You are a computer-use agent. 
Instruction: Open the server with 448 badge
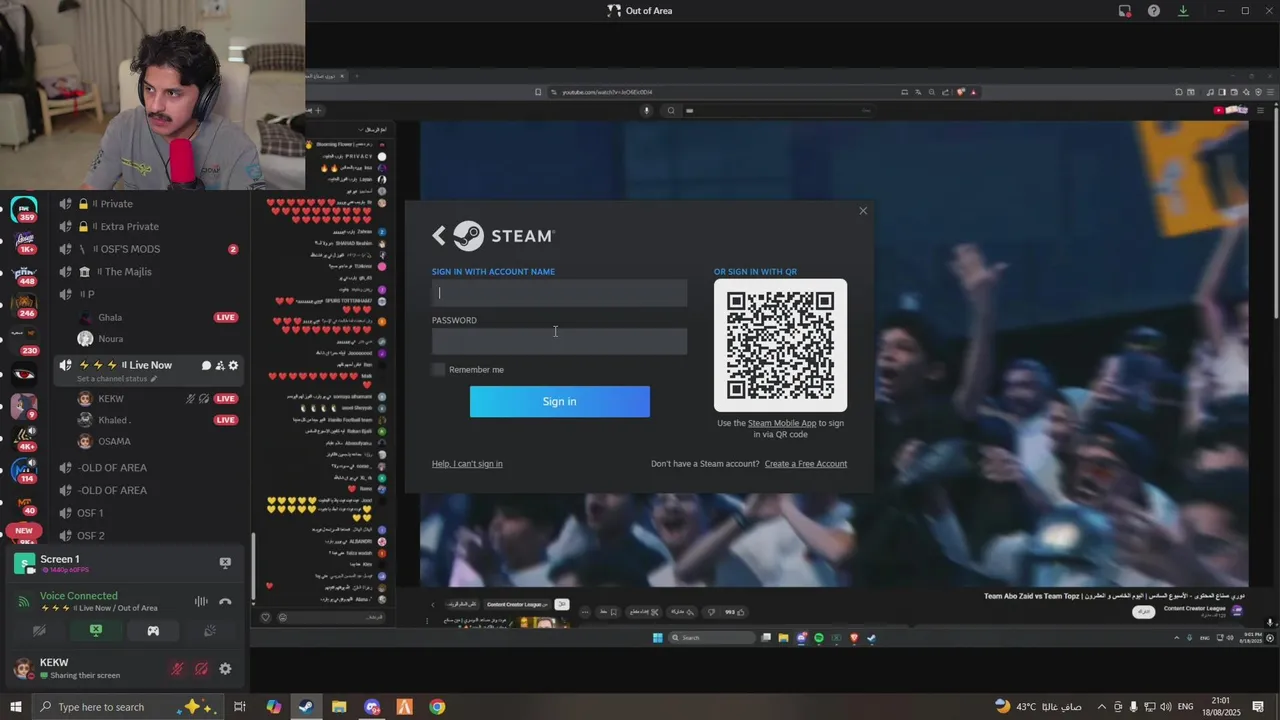point(24,273)
